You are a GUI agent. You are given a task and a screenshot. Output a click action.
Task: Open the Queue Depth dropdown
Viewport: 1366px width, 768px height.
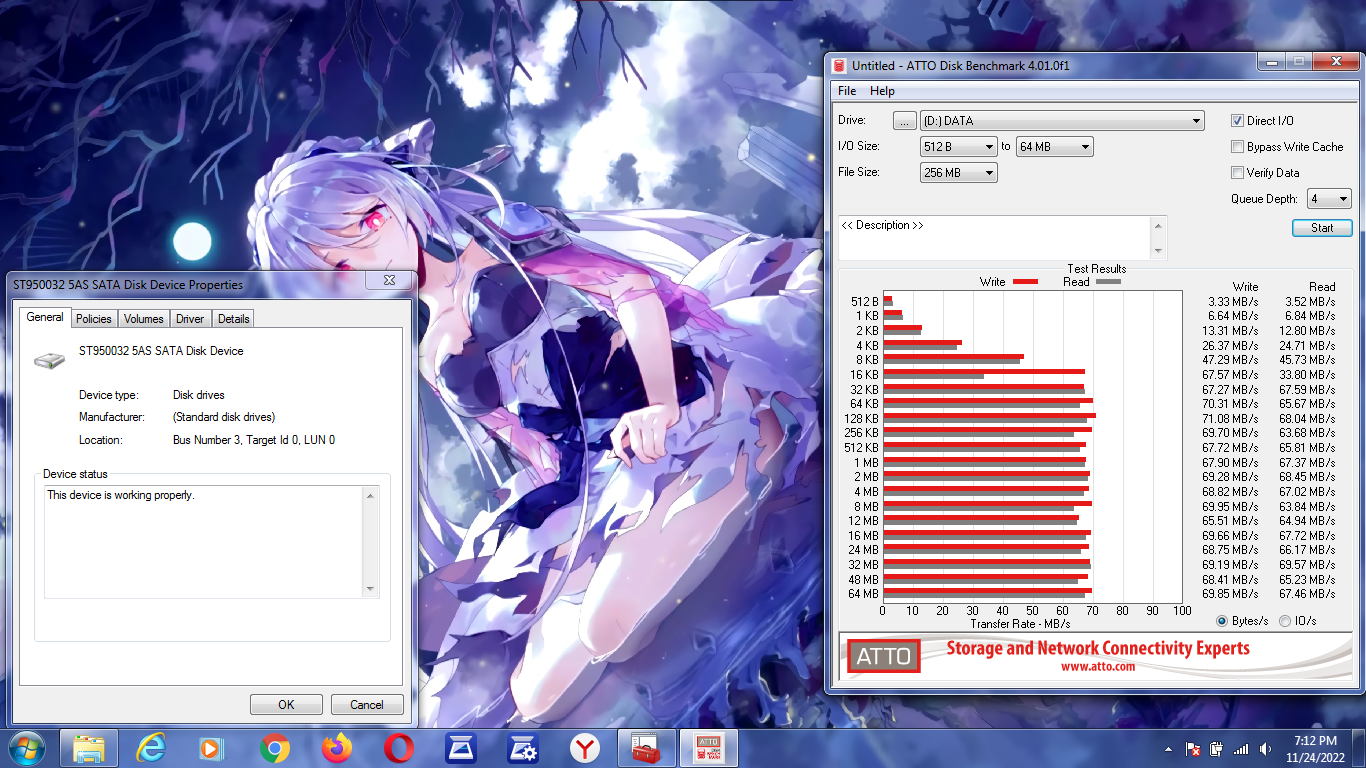point(1329,199)
